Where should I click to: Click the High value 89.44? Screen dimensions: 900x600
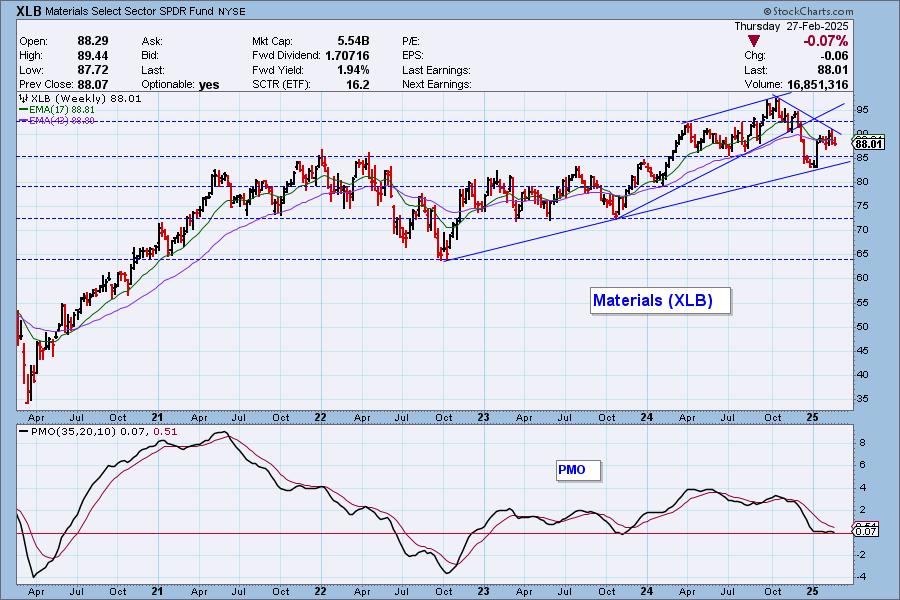pos(92,56)
